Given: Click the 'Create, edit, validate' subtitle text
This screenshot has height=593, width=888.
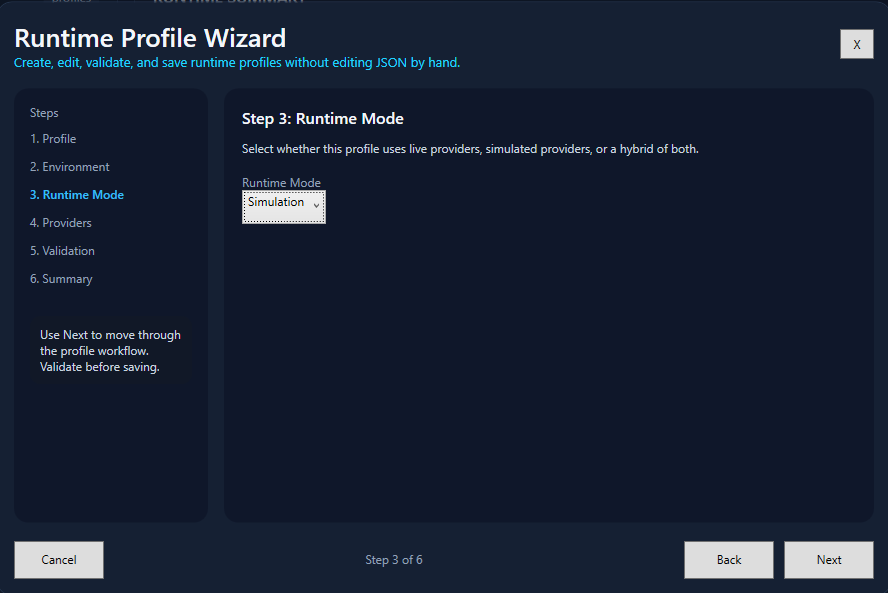Looking at the screenshot, I should point(237,63).
